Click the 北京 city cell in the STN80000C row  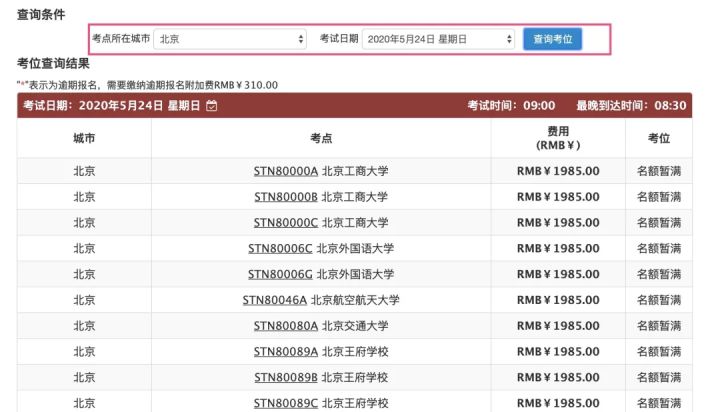point(84,222)
